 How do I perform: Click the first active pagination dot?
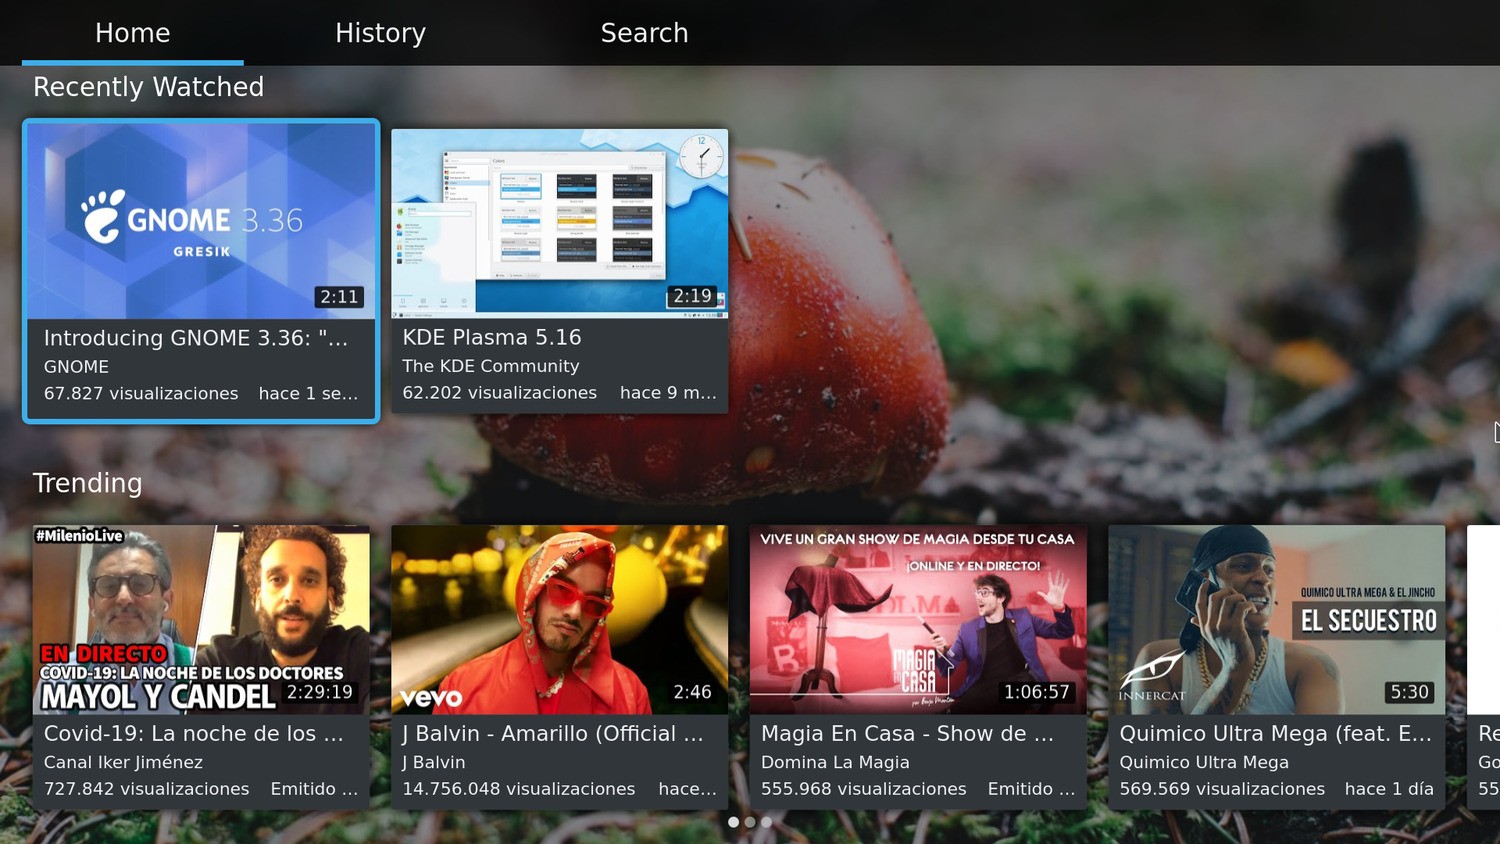734,821
